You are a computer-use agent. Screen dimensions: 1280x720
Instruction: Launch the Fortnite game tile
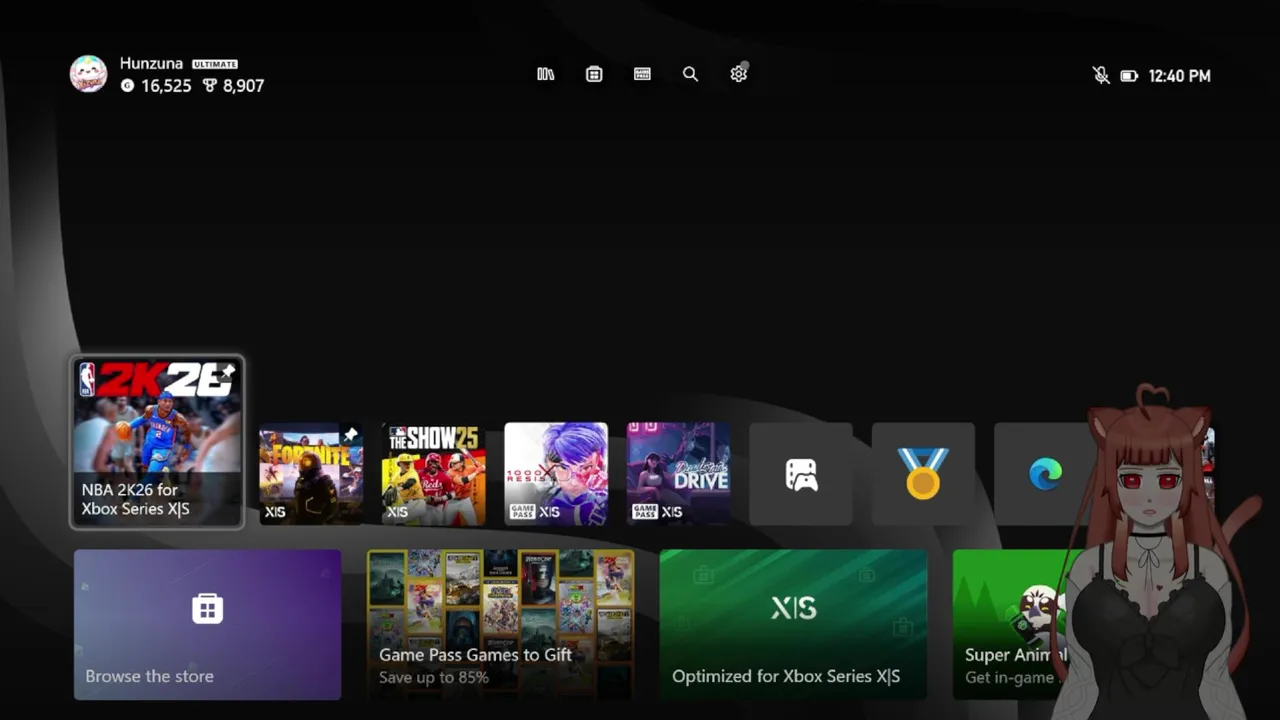pyautogui.click(x=311, y=474)
